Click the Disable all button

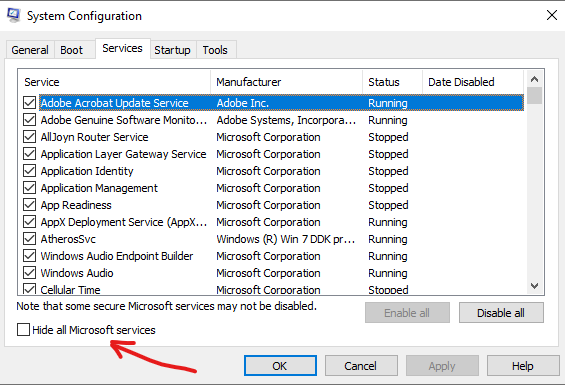coord(501,313)
